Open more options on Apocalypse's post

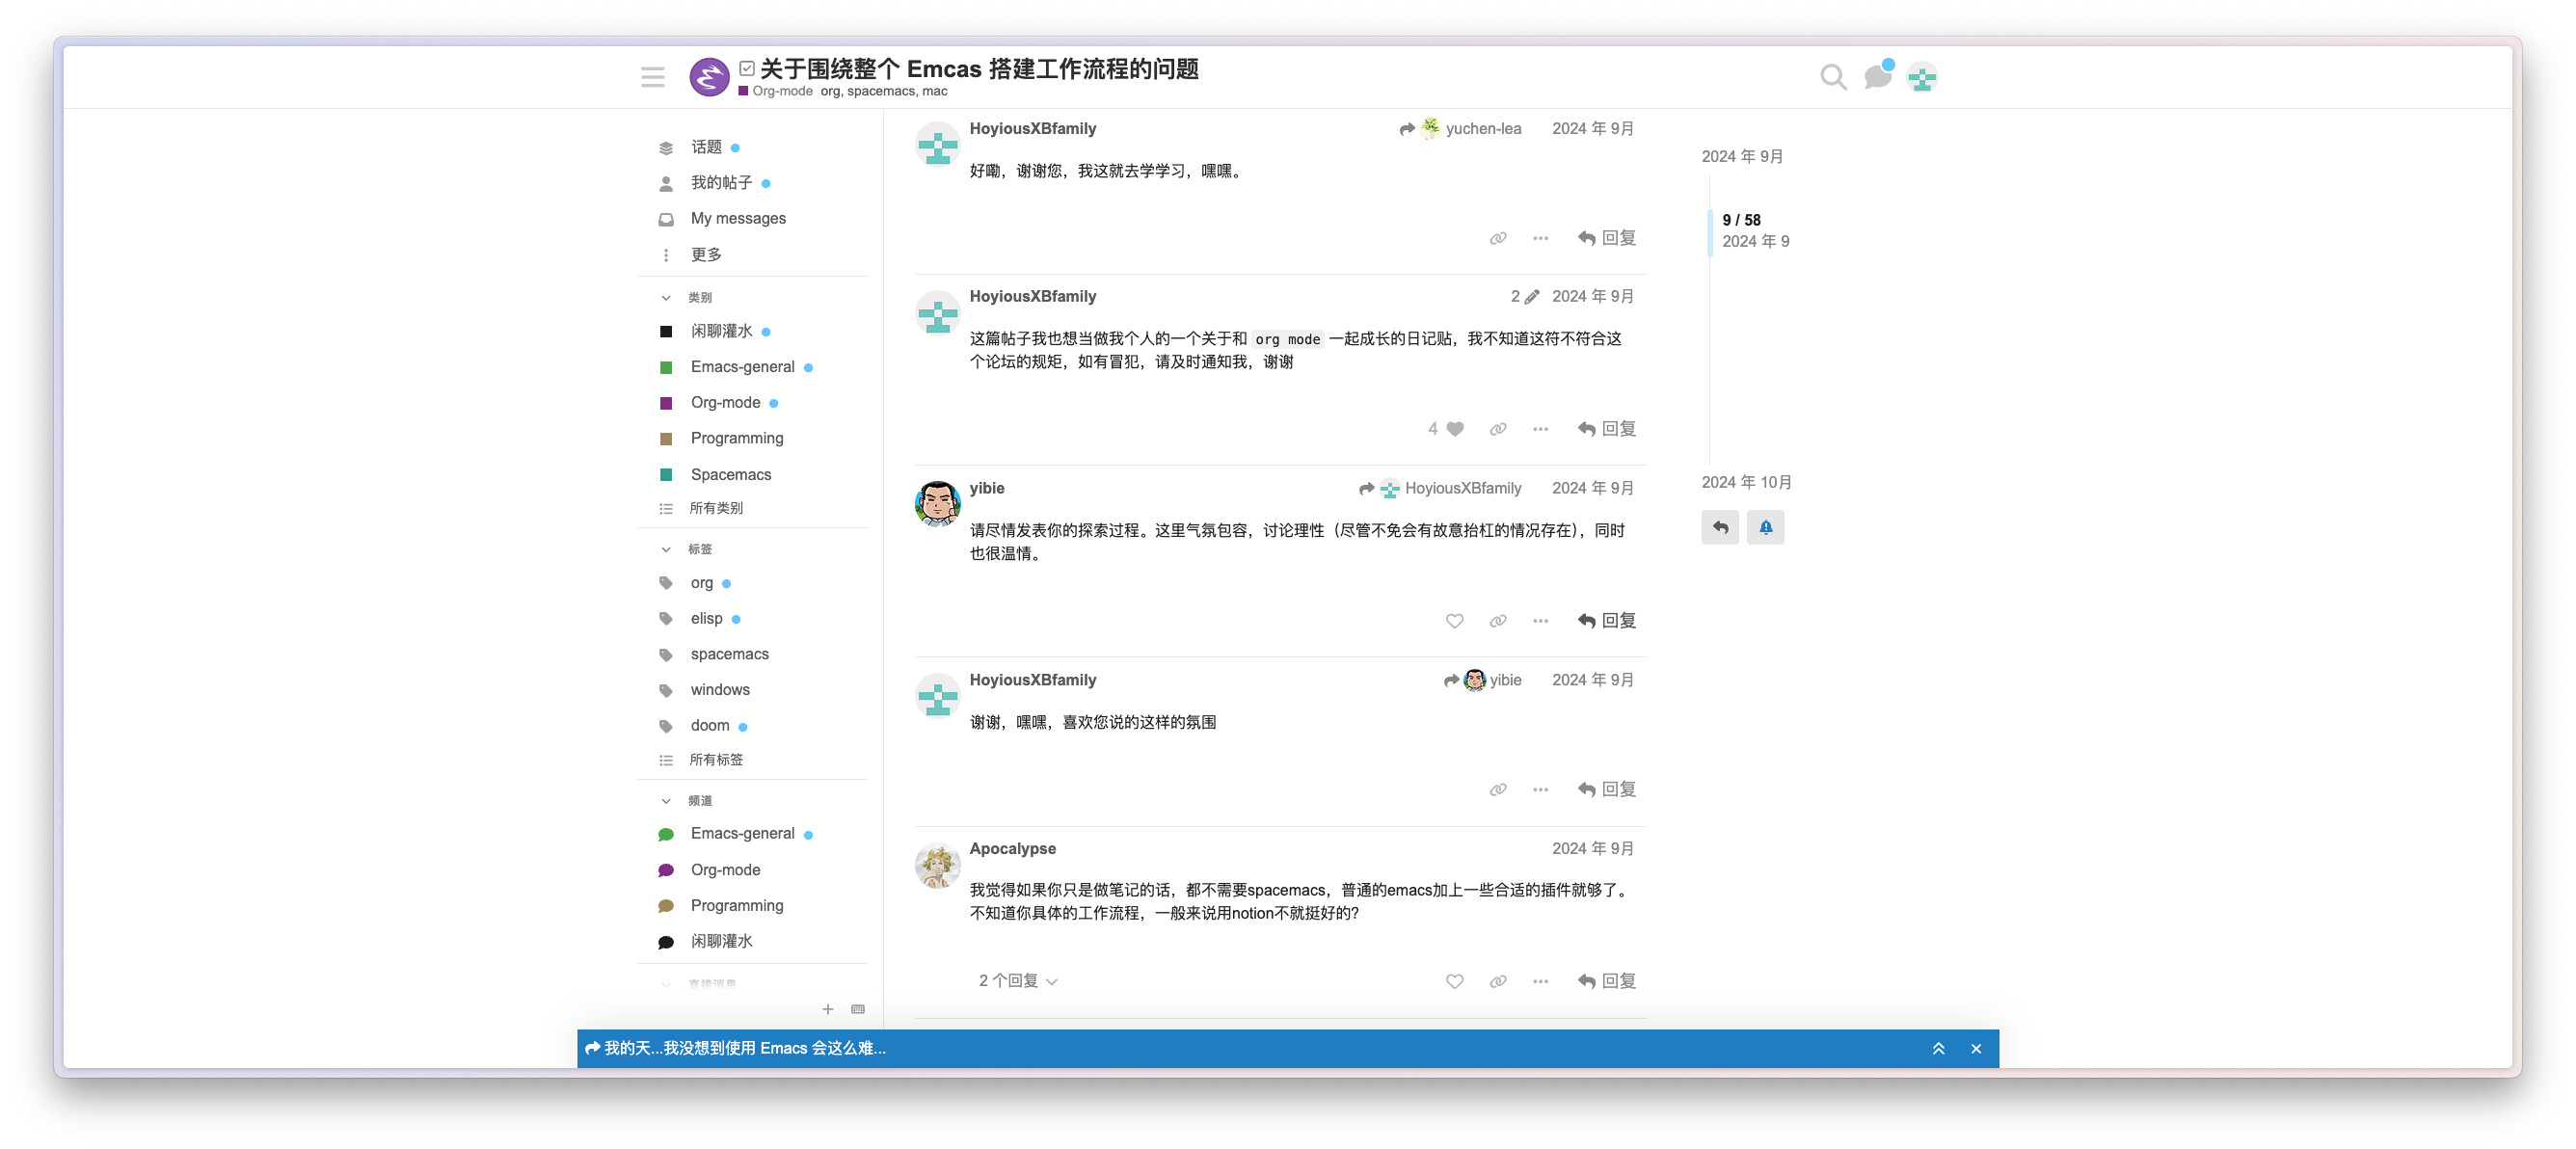click(x=1540, y=981)
